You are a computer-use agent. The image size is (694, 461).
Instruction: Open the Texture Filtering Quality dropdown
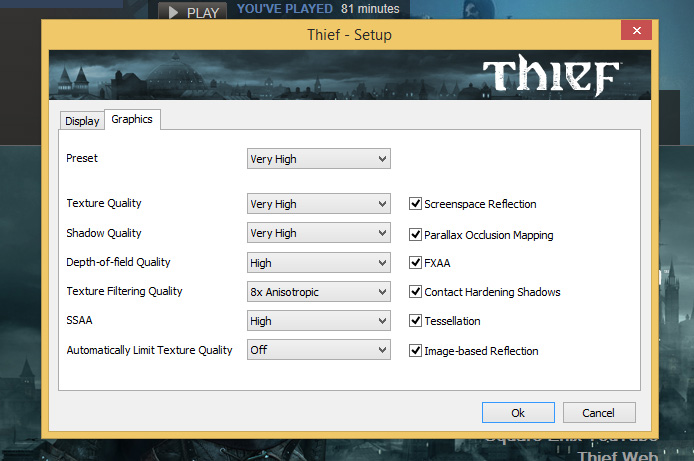pyautogui.click(x=319, y=292)
